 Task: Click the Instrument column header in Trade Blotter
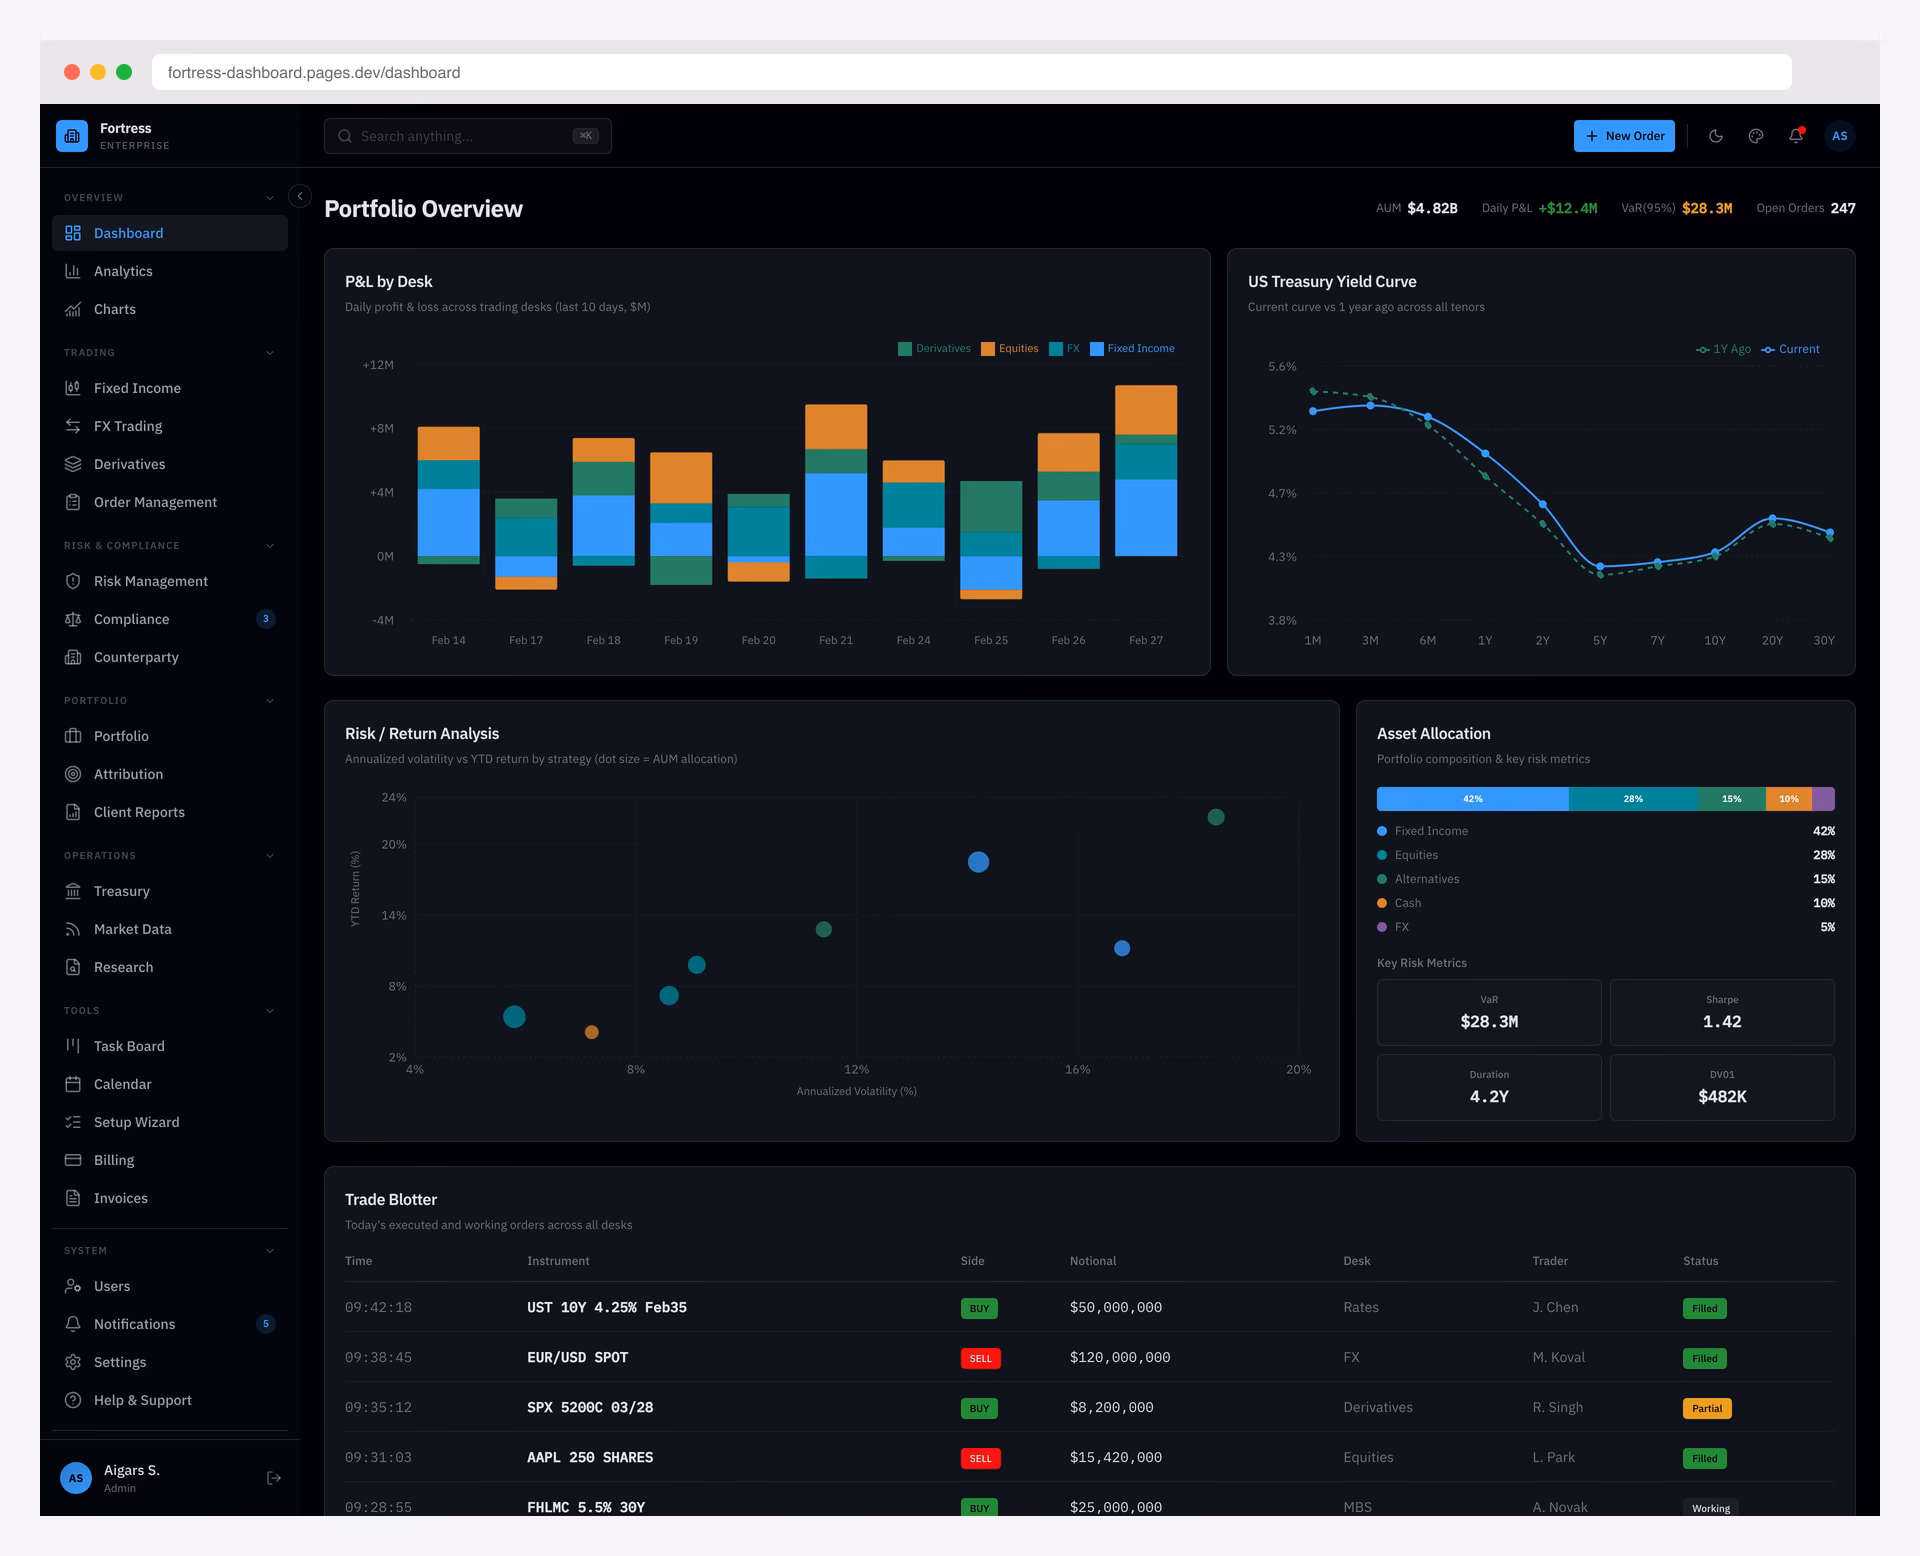[x=558, y=1261]
